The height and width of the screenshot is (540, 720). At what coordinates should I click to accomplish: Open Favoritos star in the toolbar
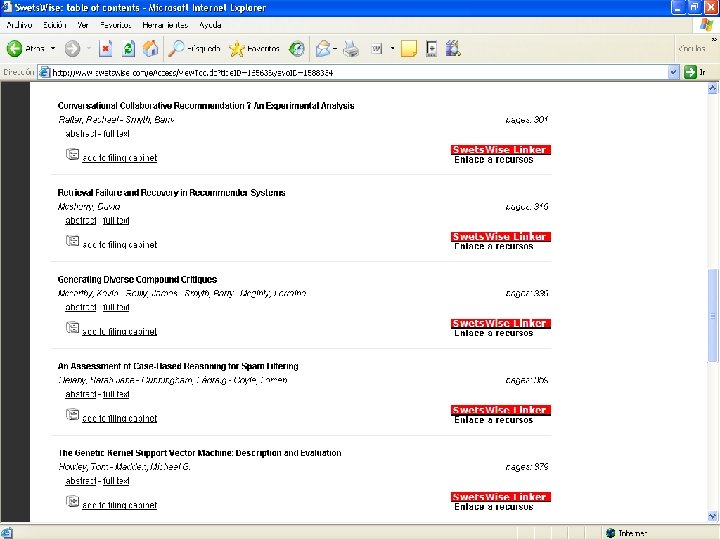pyautogui.click(x=236, y=48)
